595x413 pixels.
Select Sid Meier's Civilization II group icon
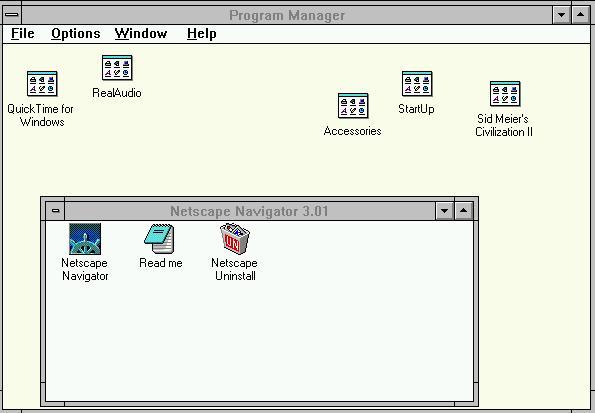pos(505,93)
